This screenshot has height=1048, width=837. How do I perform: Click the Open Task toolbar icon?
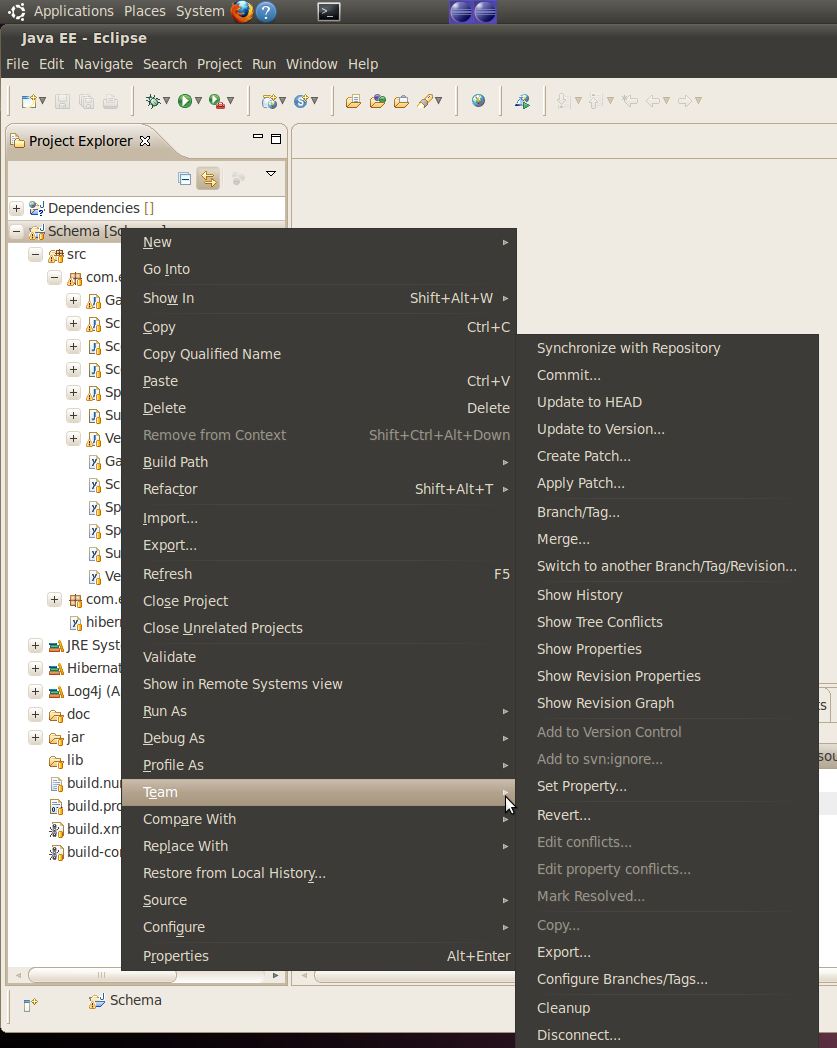click(x=401, y=101)
